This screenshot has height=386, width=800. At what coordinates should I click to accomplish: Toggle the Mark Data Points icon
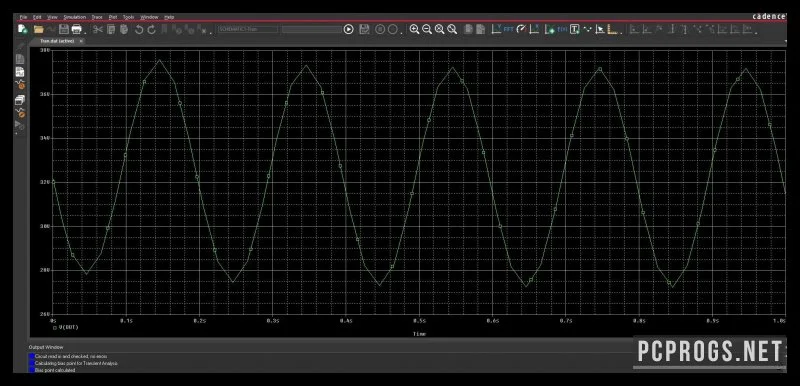click(587, 29)
